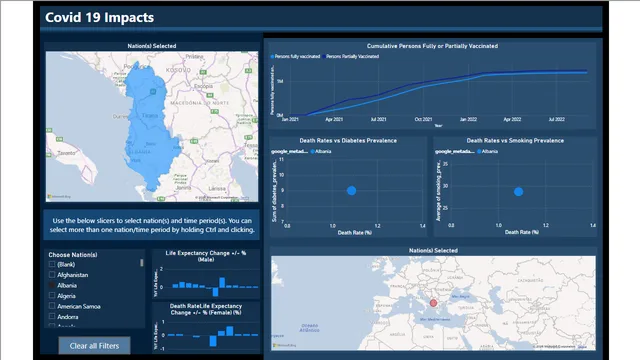Click Death Rates vs Diabetes Prevalence title
640x360 pixels.
tap(348, 140)
